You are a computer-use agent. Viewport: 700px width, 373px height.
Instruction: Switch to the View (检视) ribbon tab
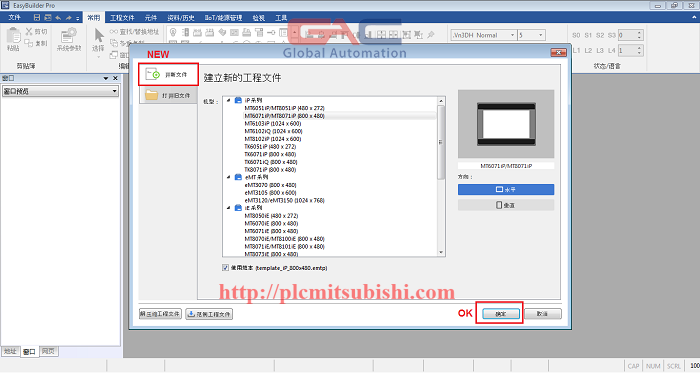(x=258, y=18)
